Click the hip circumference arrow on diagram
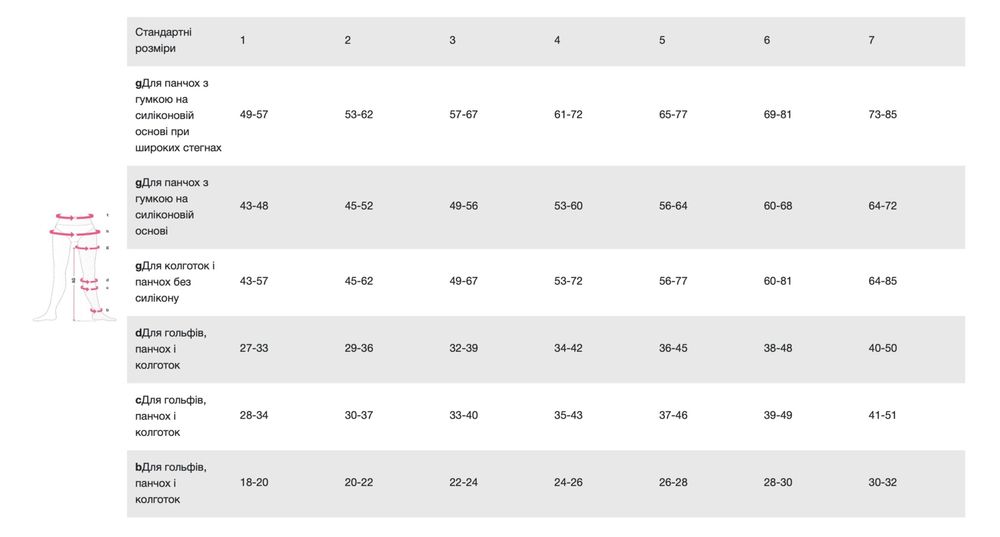Viewport: 1000px width, 537px height. coord(76,232)
